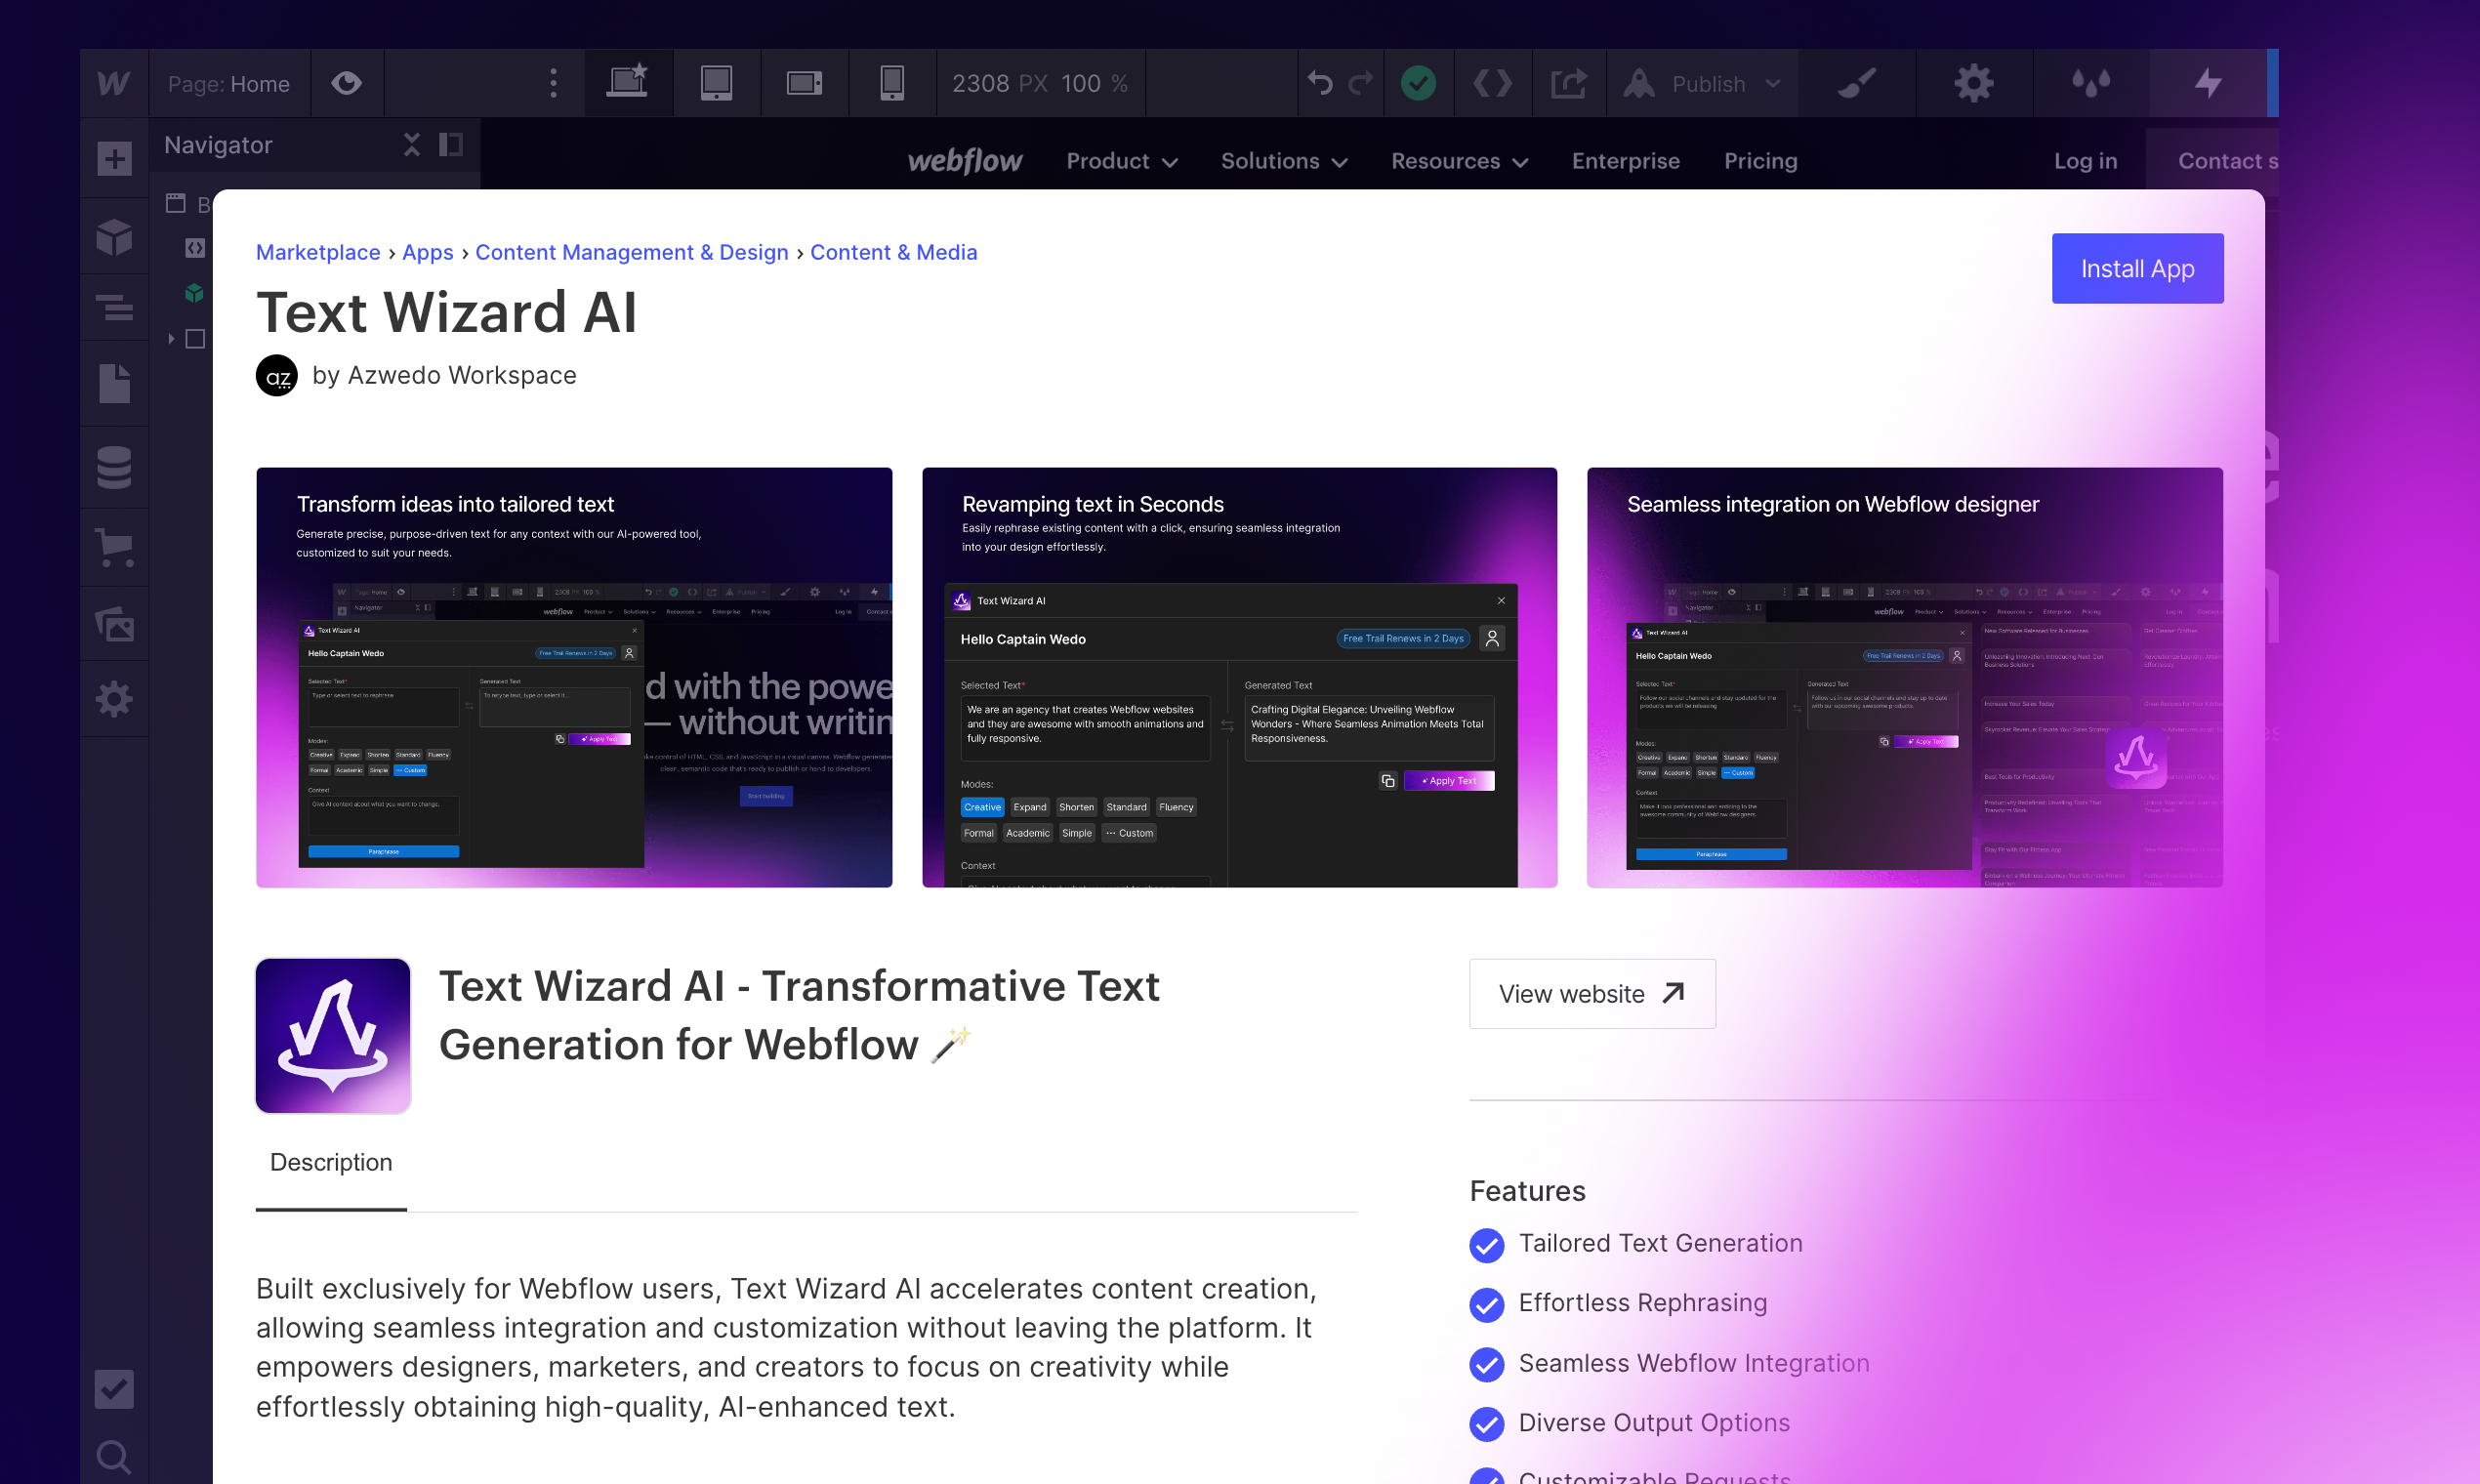
Task: Expand the collapsed Navigator tree item
Action: [172, 339]
